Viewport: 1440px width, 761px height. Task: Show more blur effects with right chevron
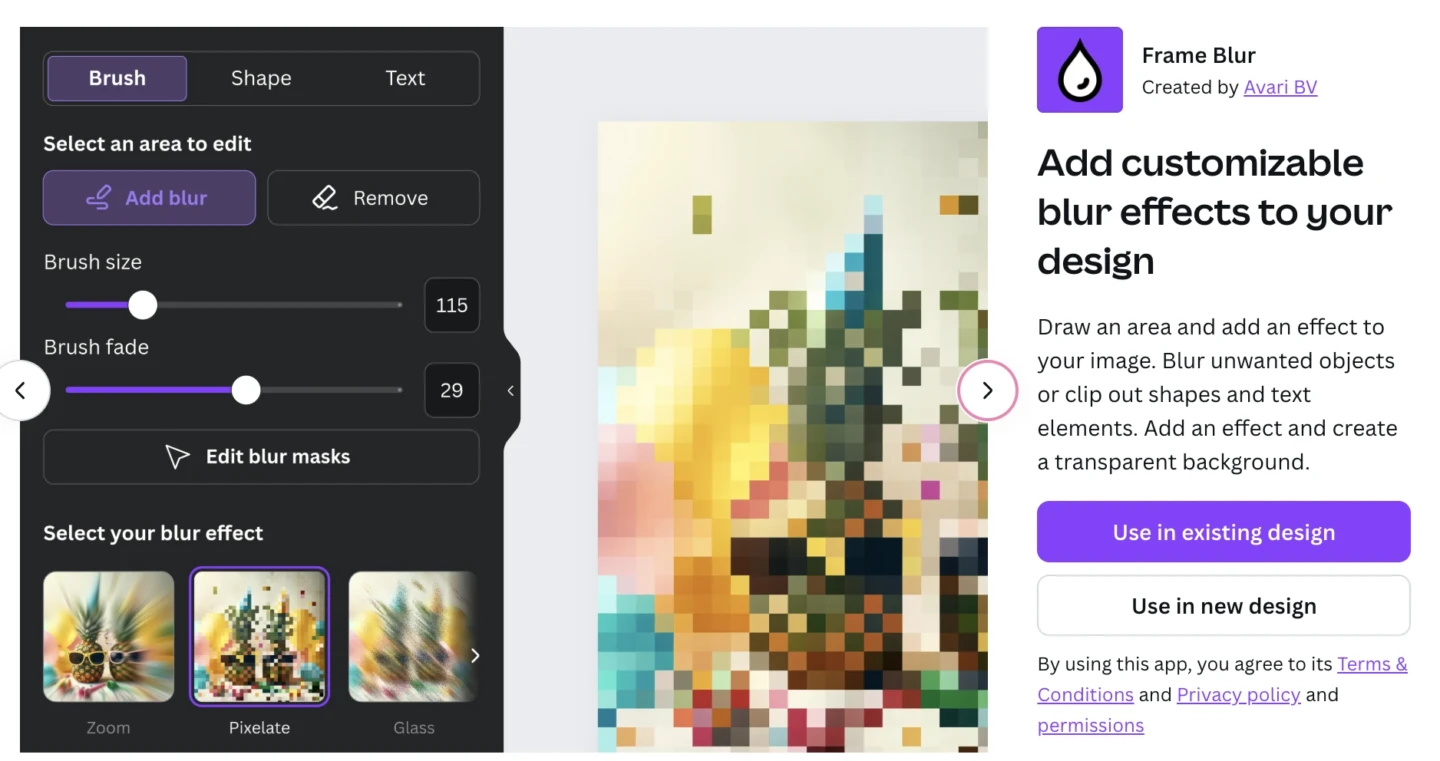click(475, 655)
